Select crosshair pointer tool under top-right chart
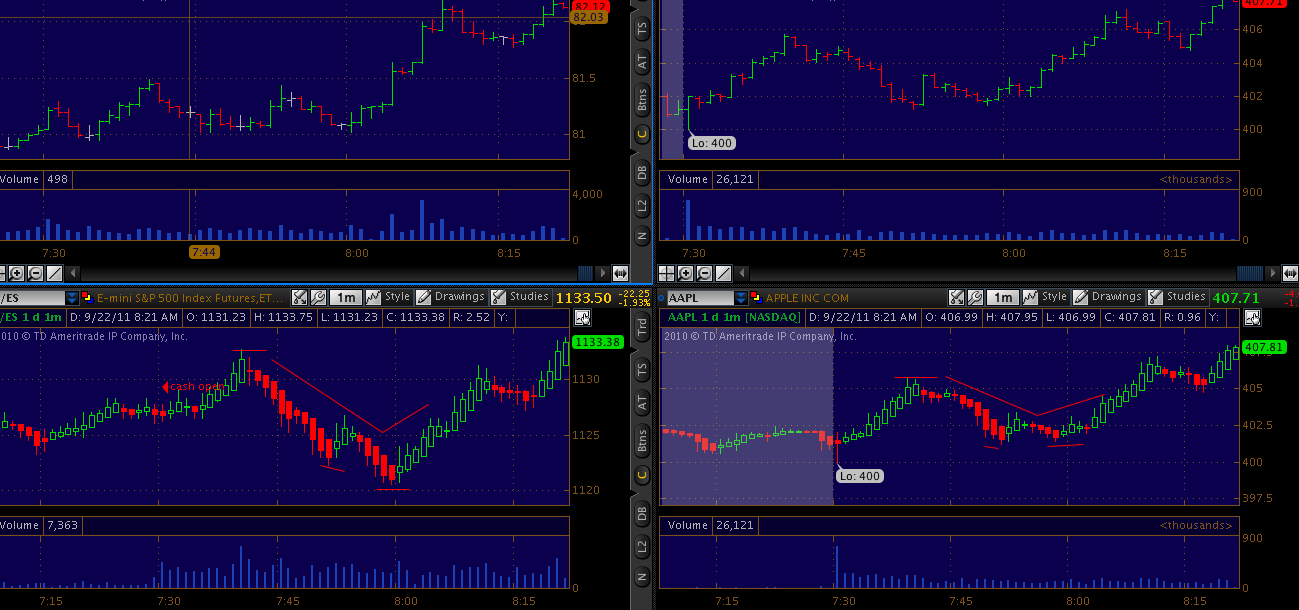Viewport: 1299px width, 610px height. pyautogui.click(x=666, y=273)
